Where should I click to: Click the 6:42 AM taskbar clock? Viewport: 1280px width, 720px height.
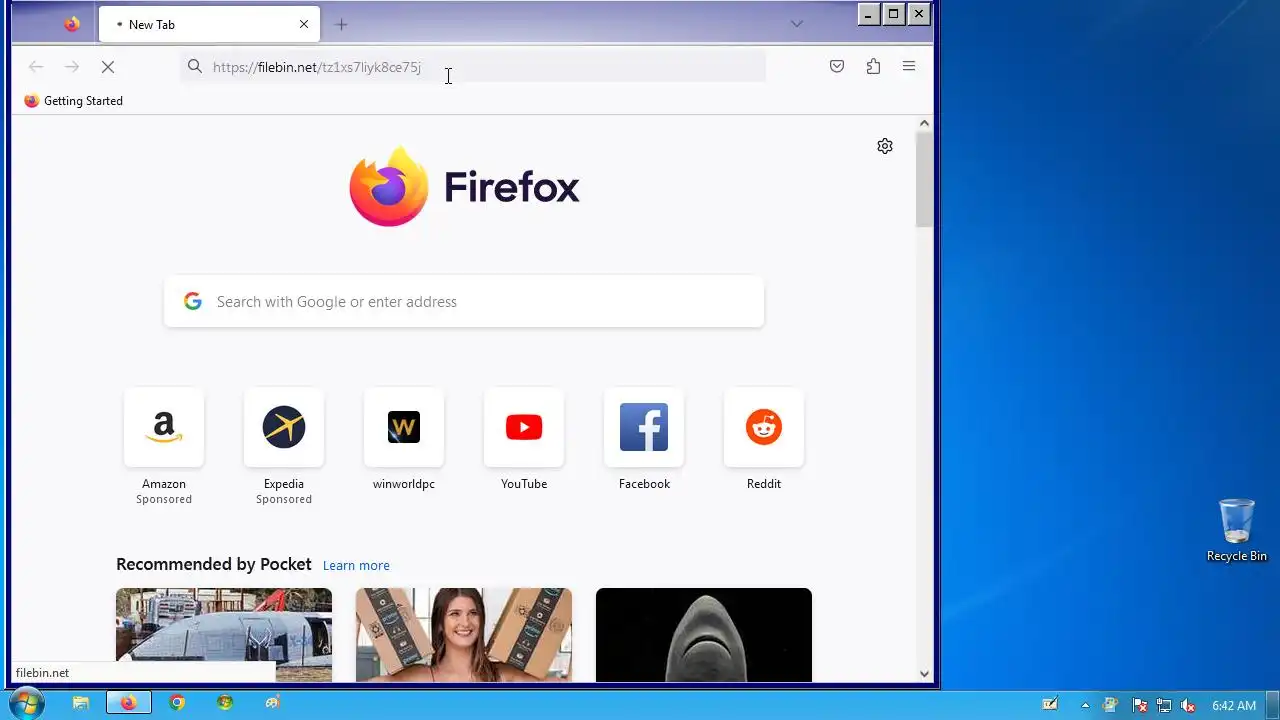[1234, 705]
